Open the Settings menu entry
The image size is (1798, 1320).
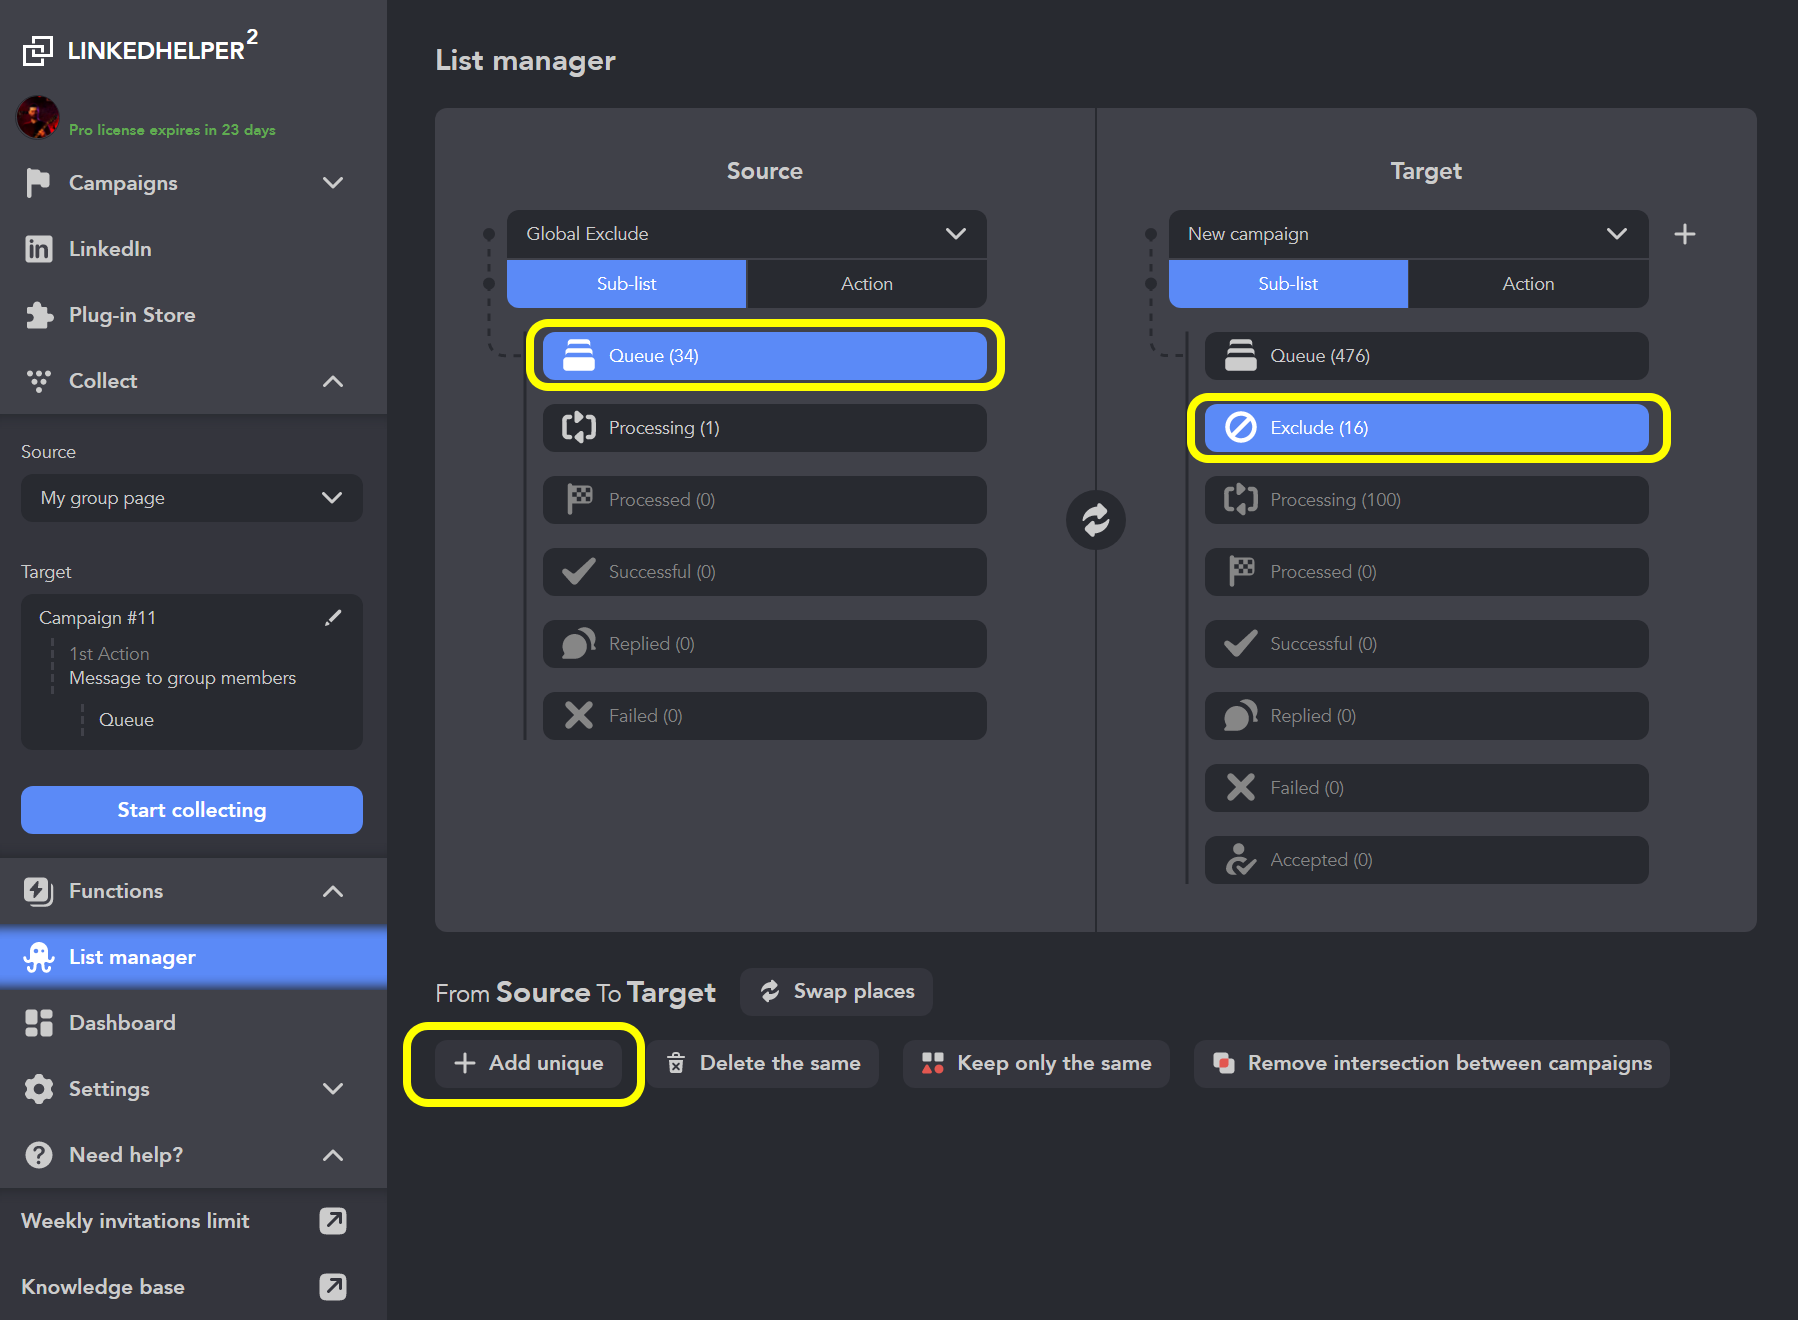109,1089
